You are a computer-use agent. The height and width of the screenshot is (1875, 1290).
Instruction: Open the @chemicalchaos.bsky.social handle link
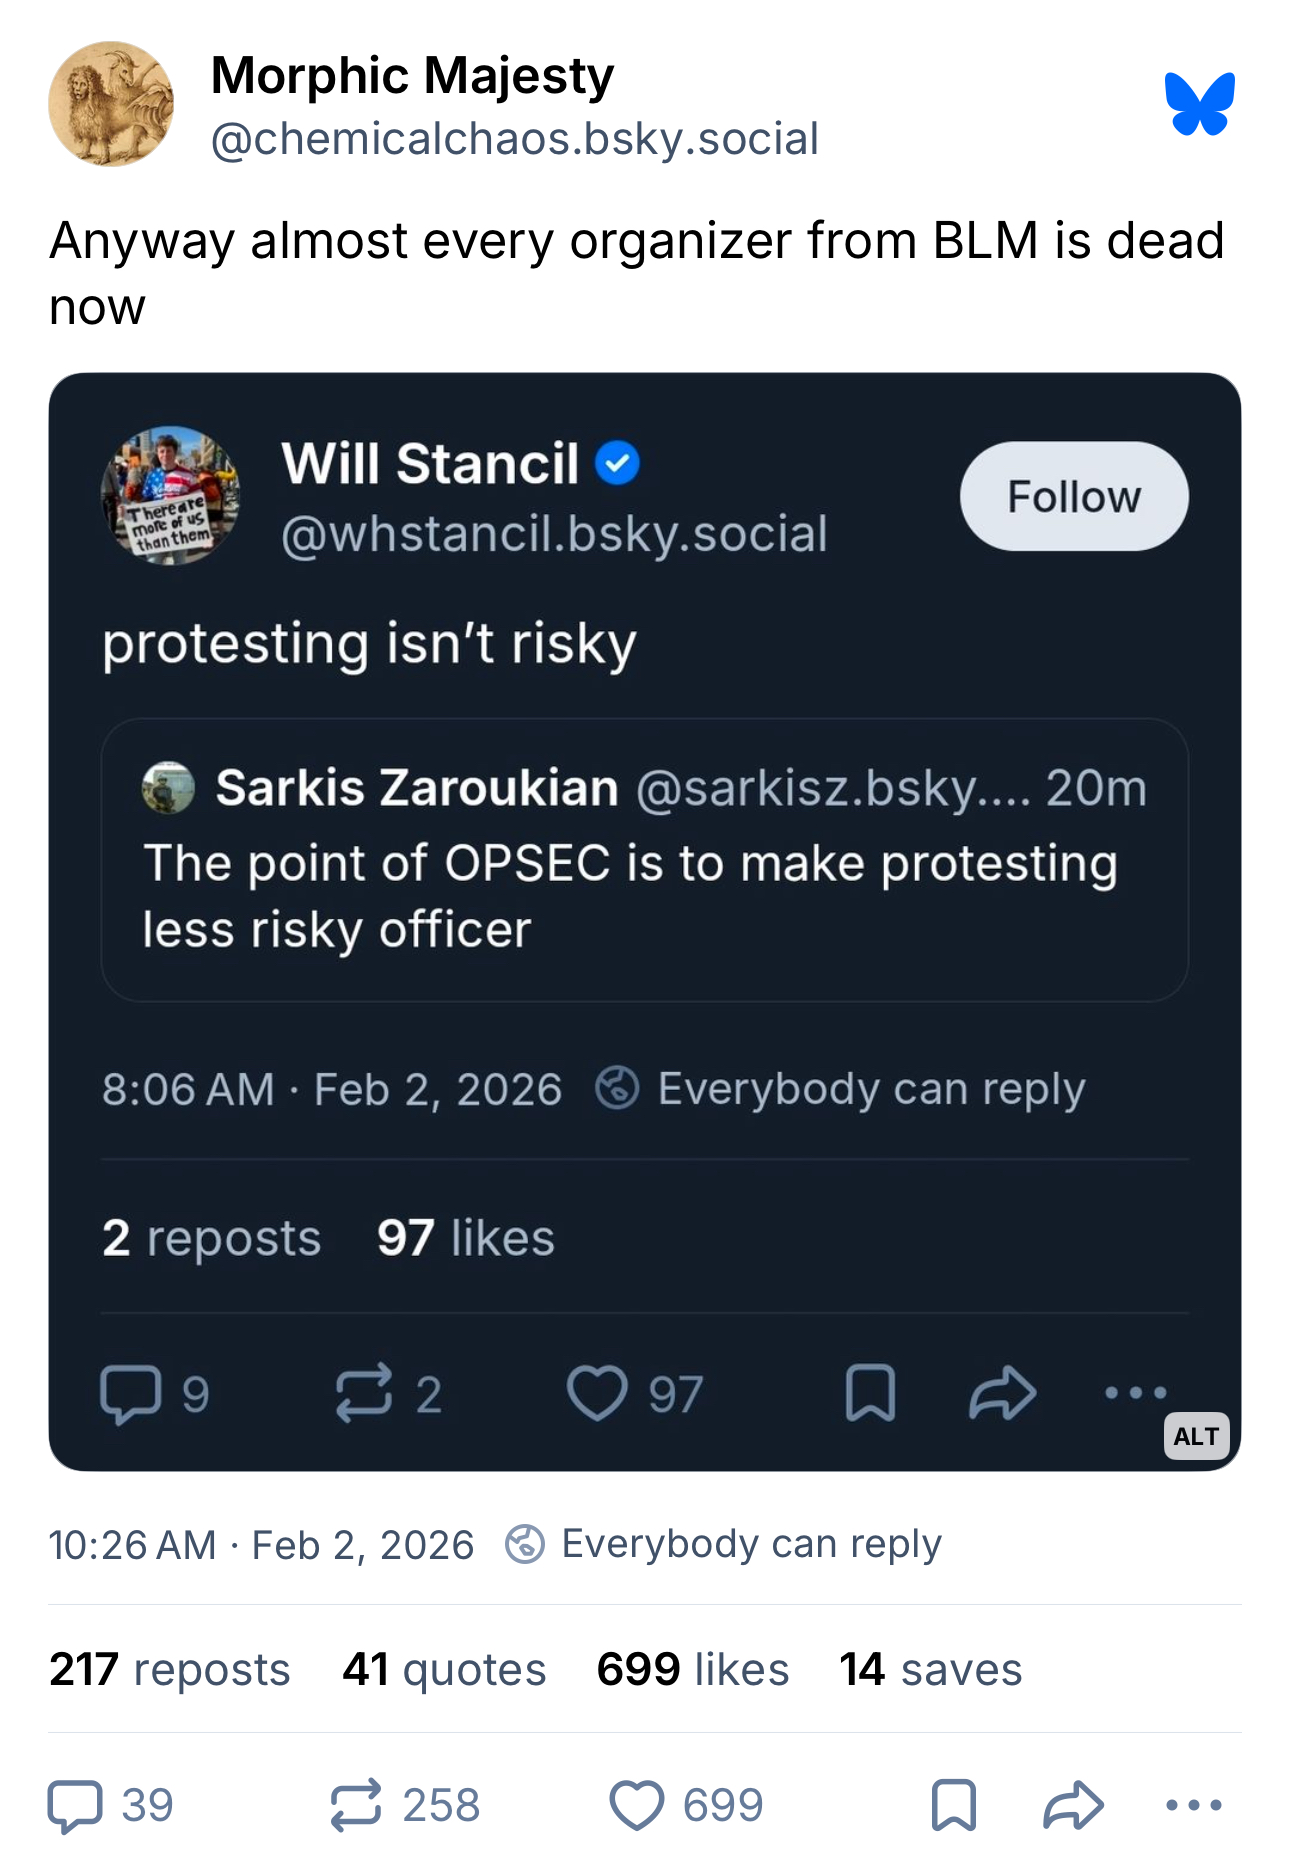tap(514, 139)
